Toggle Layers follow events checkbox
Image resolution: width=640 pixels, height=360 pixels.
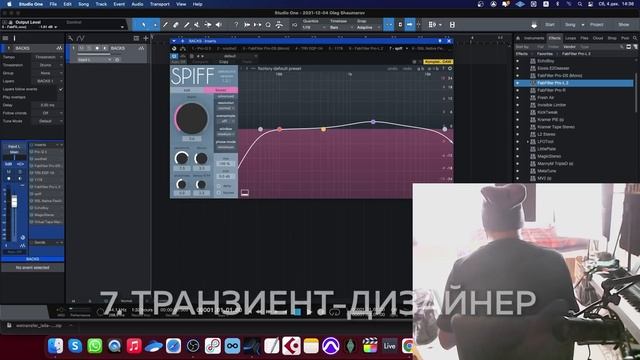[x=60, y=89]
